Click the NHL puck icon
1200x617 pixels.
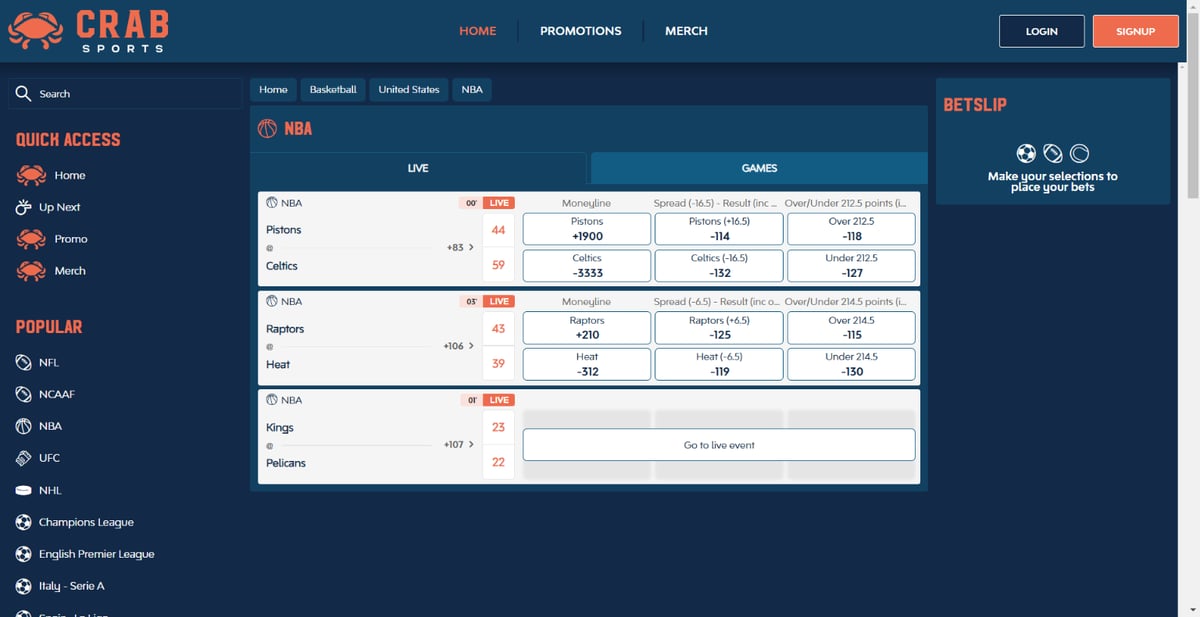point(24,491)
